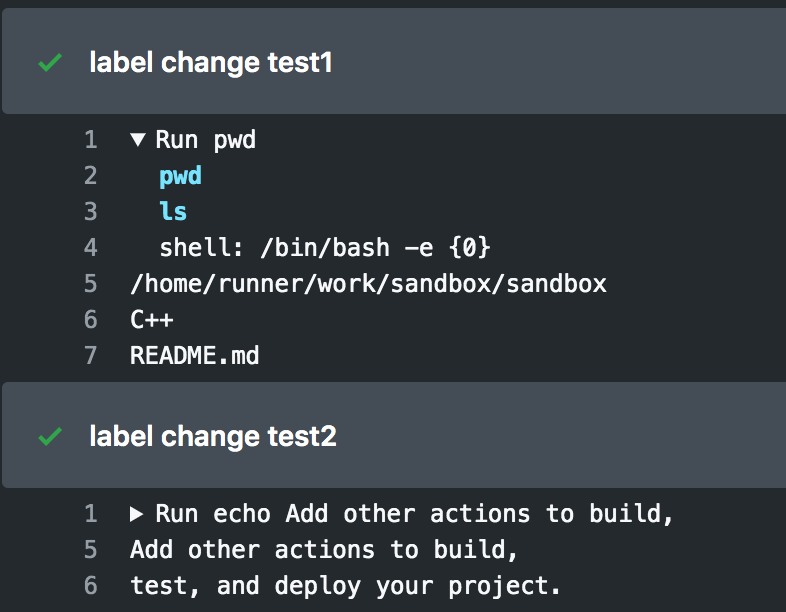The image size is (786, 612).
Task: Click line number 1 beside Run echo
Action: [x=90, y=514]
